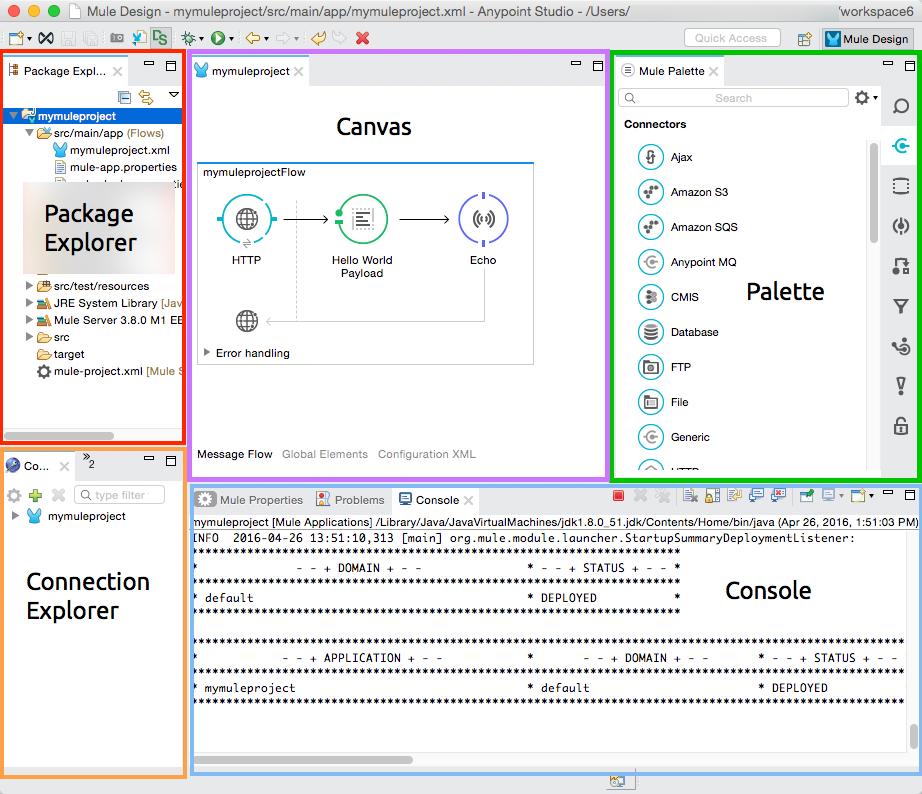Switch to the Mule Properties tab
The width and height of the screenshot is (922, 794).
(x=250, y=500)
